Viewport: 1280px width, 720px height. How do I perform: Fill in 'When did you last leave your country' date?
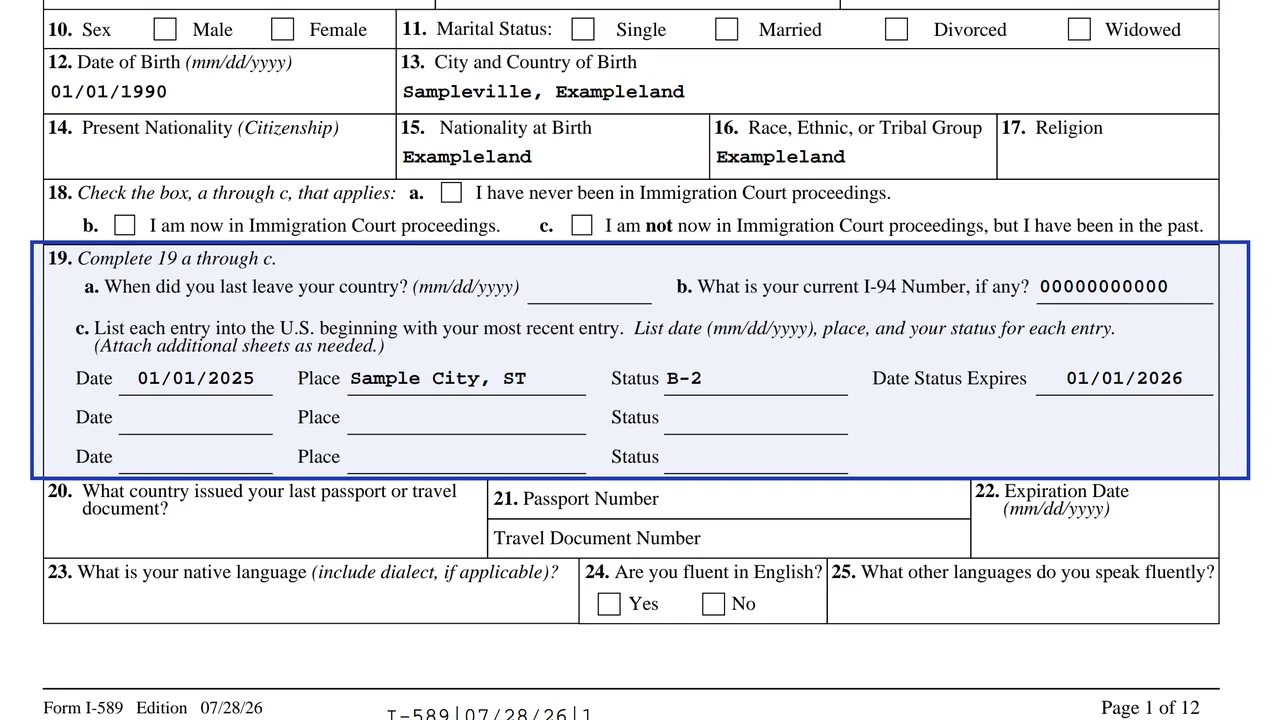click(589, 288)
